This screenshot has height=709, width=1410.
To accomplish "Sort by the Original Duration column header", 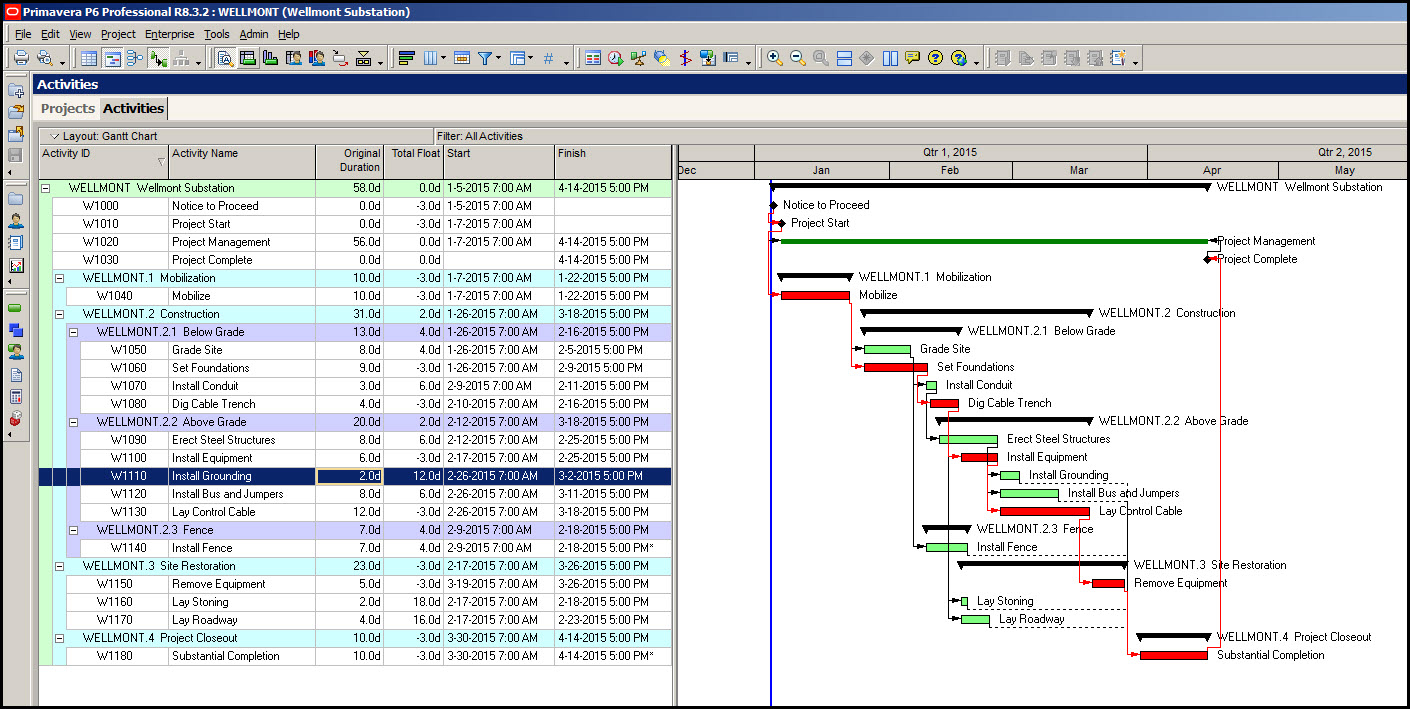I will tap(350, 161).
